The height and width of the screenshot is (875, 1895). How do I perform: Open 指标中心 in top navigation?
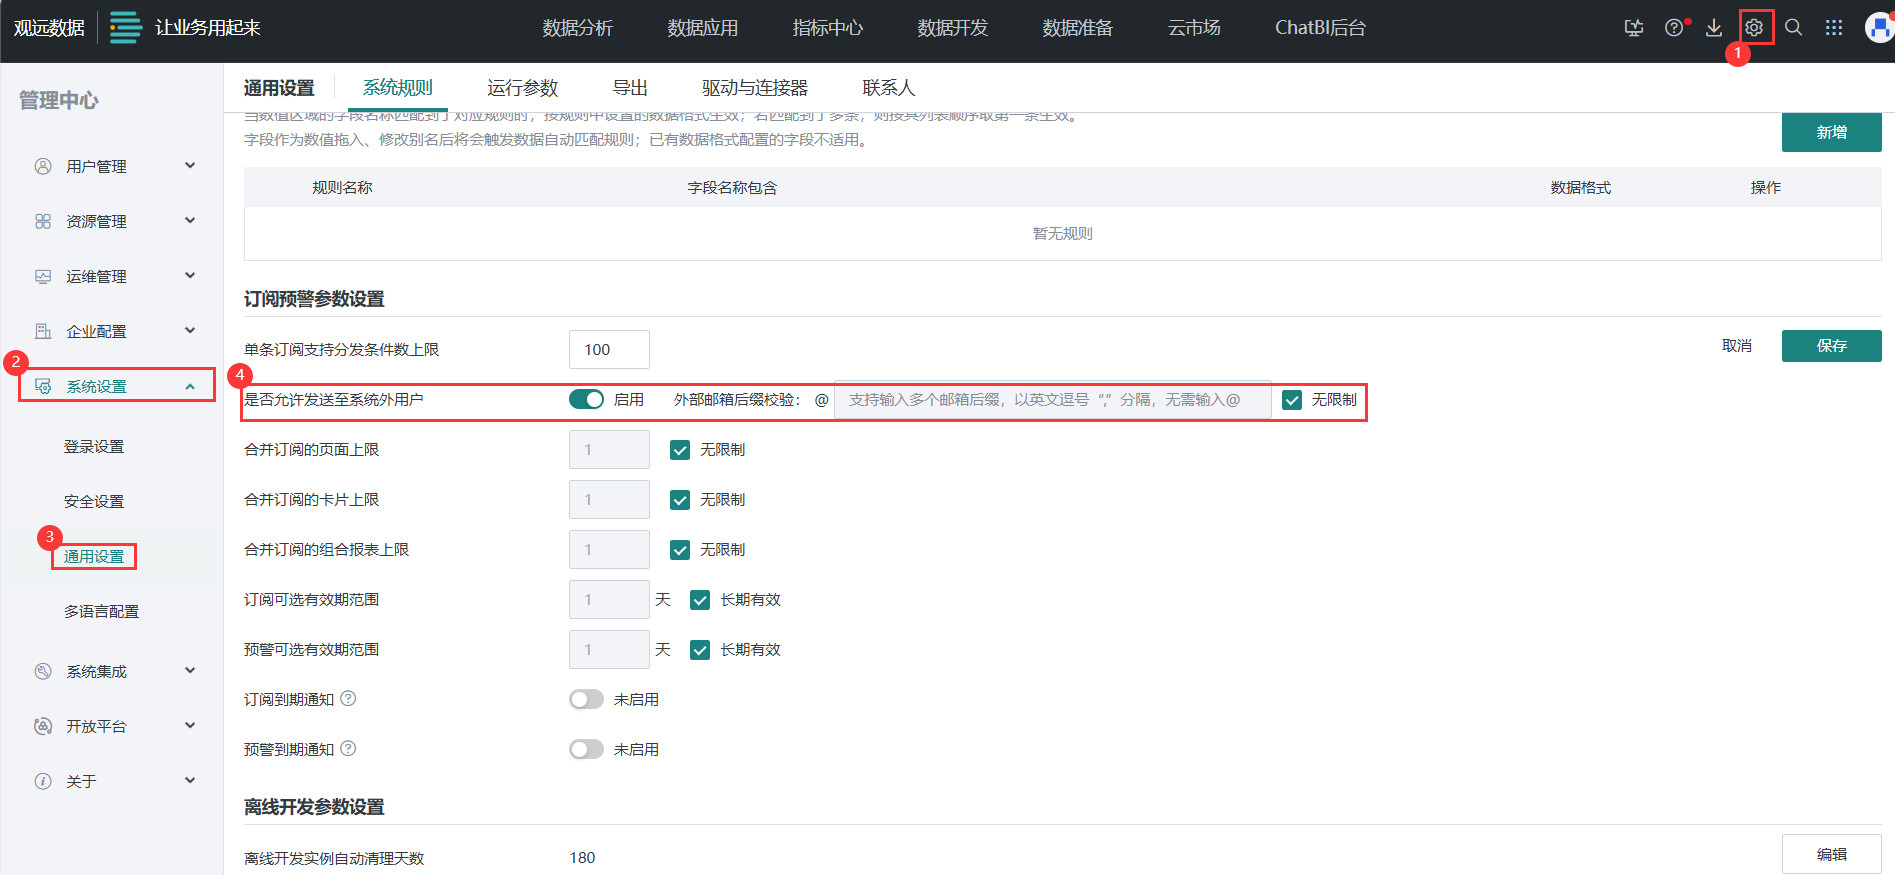827,28
